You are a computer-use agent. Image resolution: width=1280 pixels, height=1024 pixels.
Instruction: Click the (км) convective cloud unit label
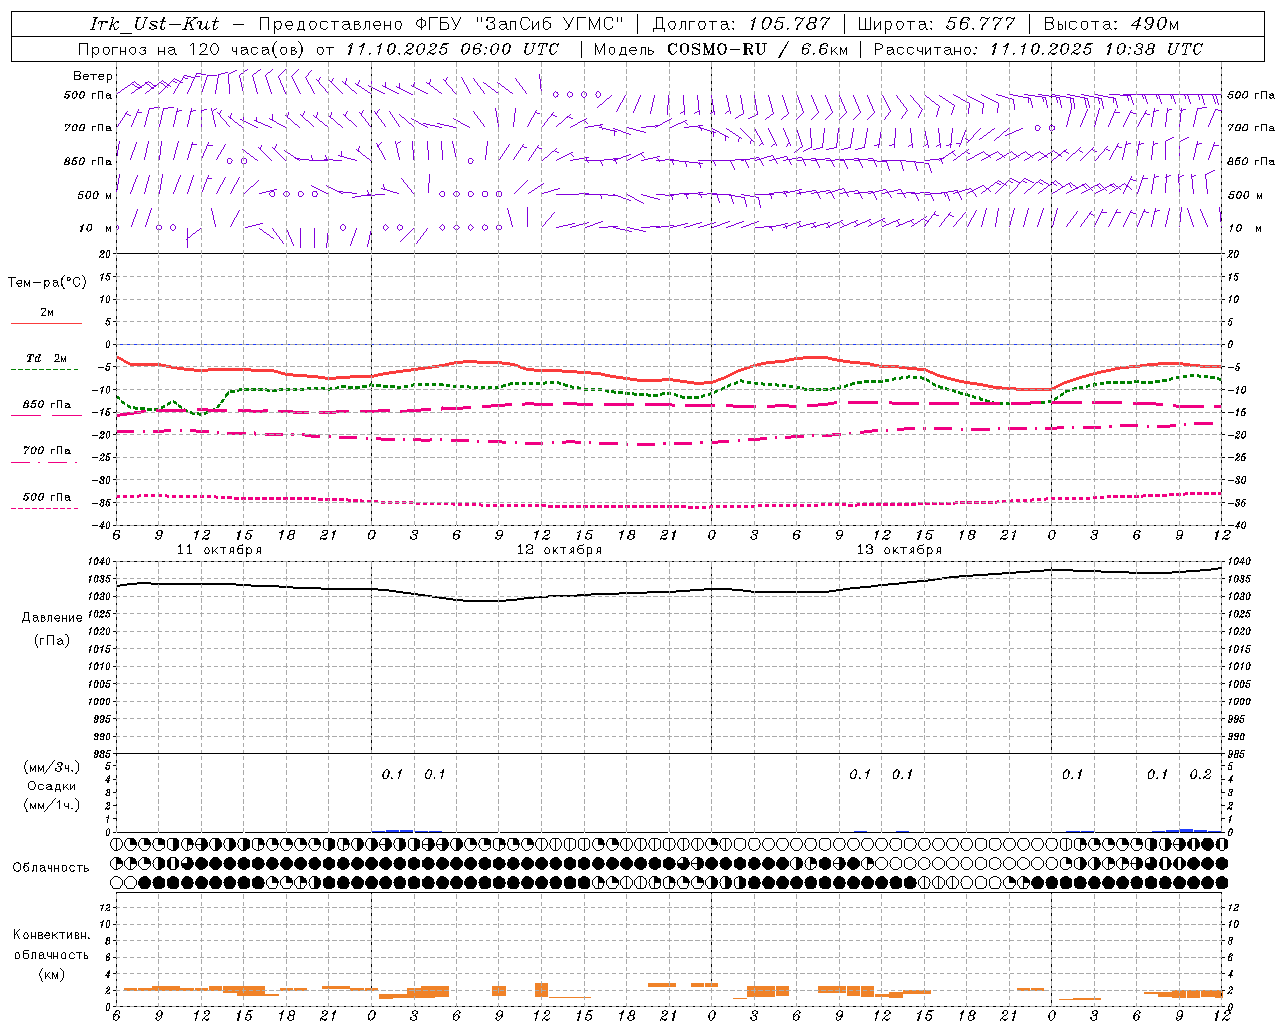pos(51,974)
